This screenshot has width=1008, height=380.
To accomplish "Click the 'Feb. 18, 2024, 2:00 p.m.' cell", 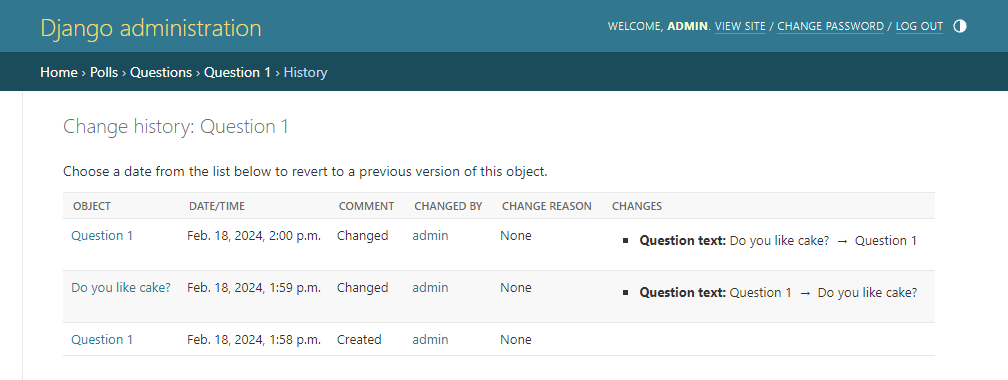I will [254, 236].
